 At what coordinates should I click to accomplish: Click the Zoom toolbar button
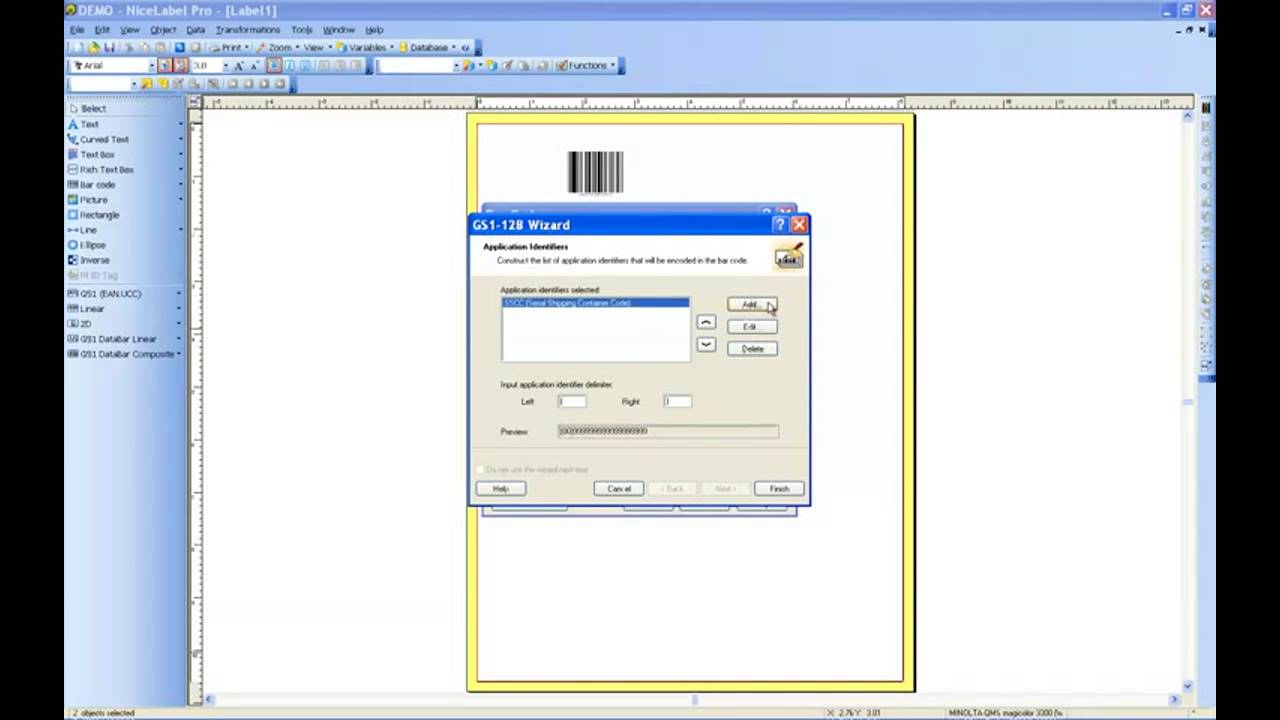(274, 47)
